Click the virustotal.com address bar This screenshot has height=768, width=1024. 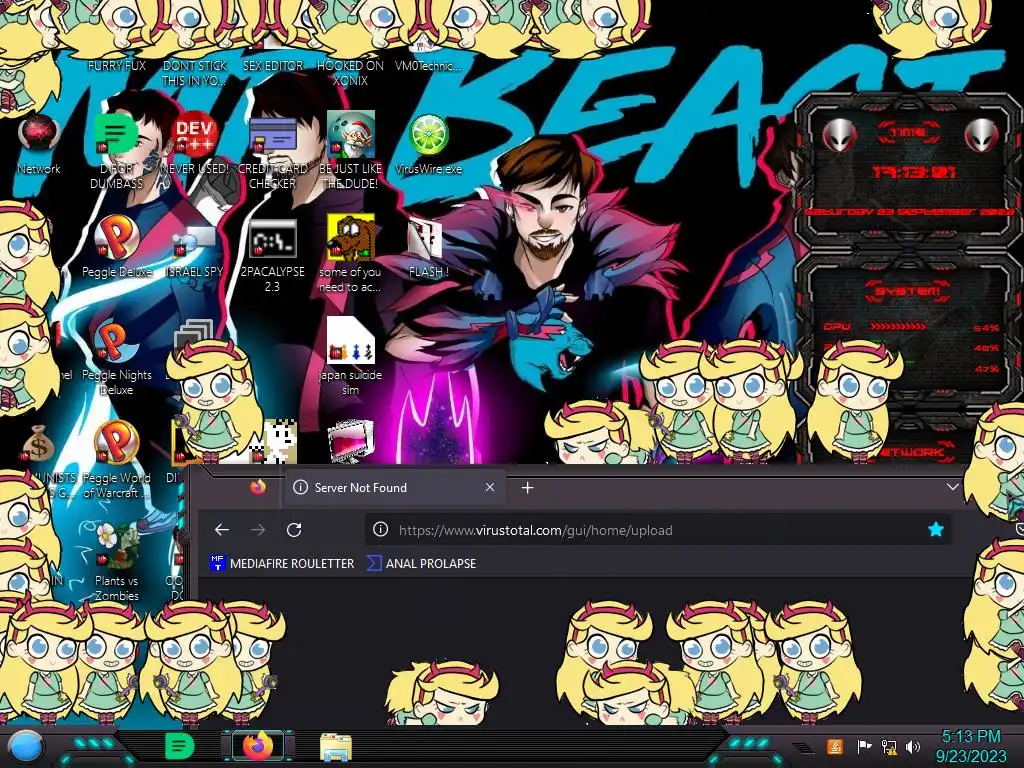[x=658, y=530]
